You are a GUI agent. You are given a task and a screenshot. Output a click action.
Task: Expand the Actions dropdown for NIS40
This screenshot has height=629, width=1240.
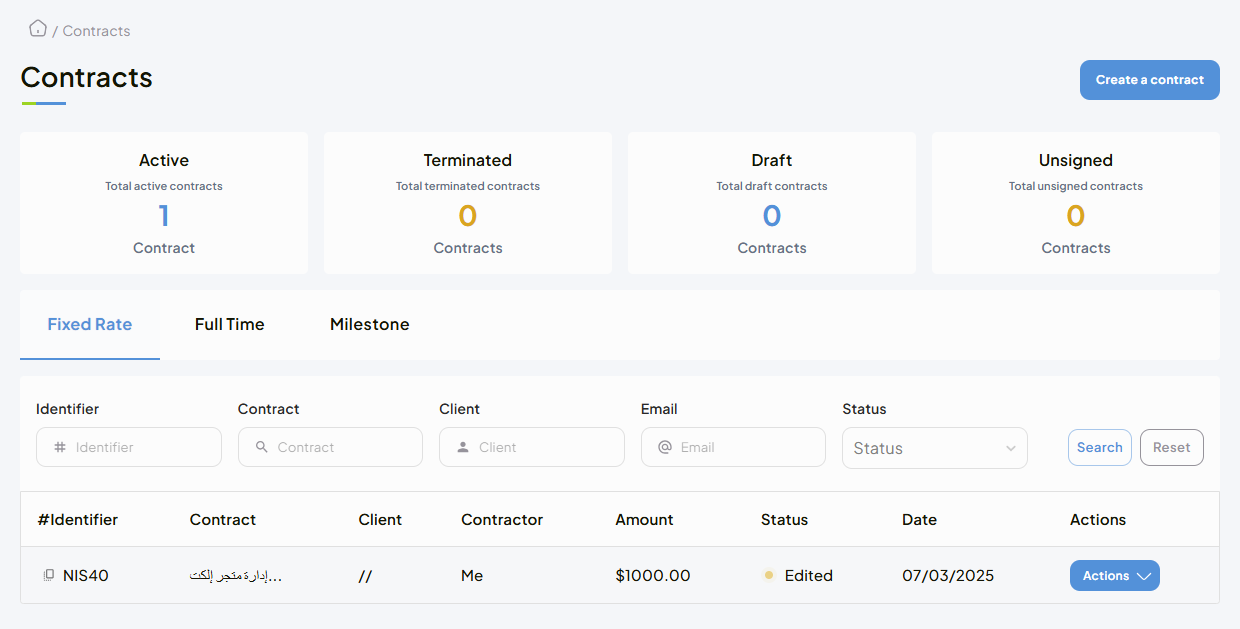1114,576
